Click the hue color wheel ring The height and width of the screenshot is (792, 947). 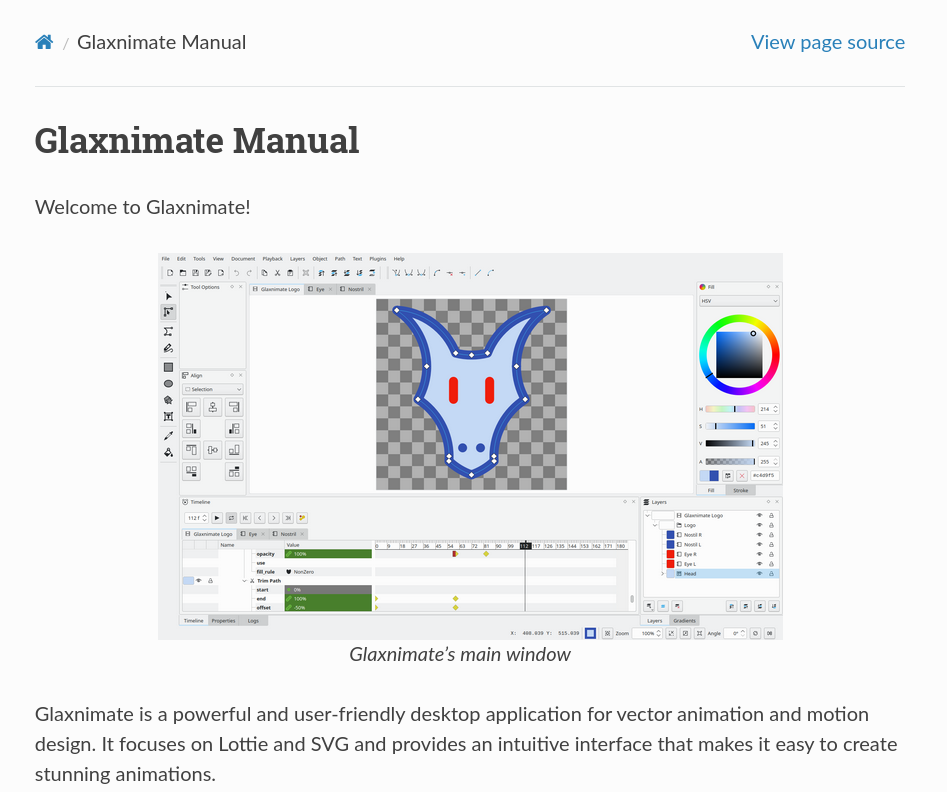tap(739, 318)
